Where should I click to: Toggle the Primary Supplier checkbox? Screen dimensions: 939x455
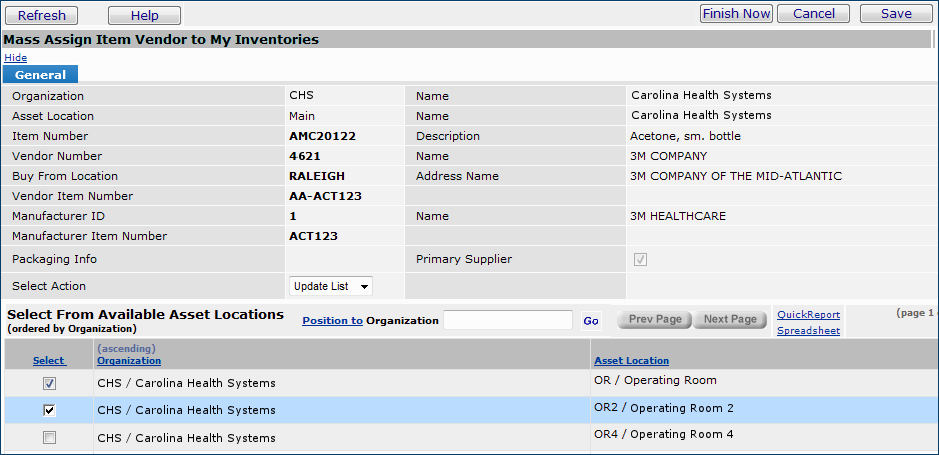pyautogui.click(x=640, y=259)
